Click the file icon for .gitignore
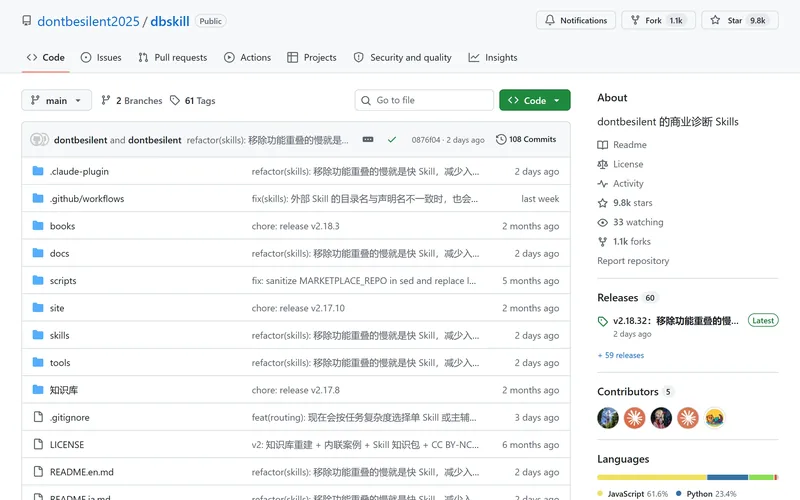Viewport: 800px width, 500px height. point(38,417)
